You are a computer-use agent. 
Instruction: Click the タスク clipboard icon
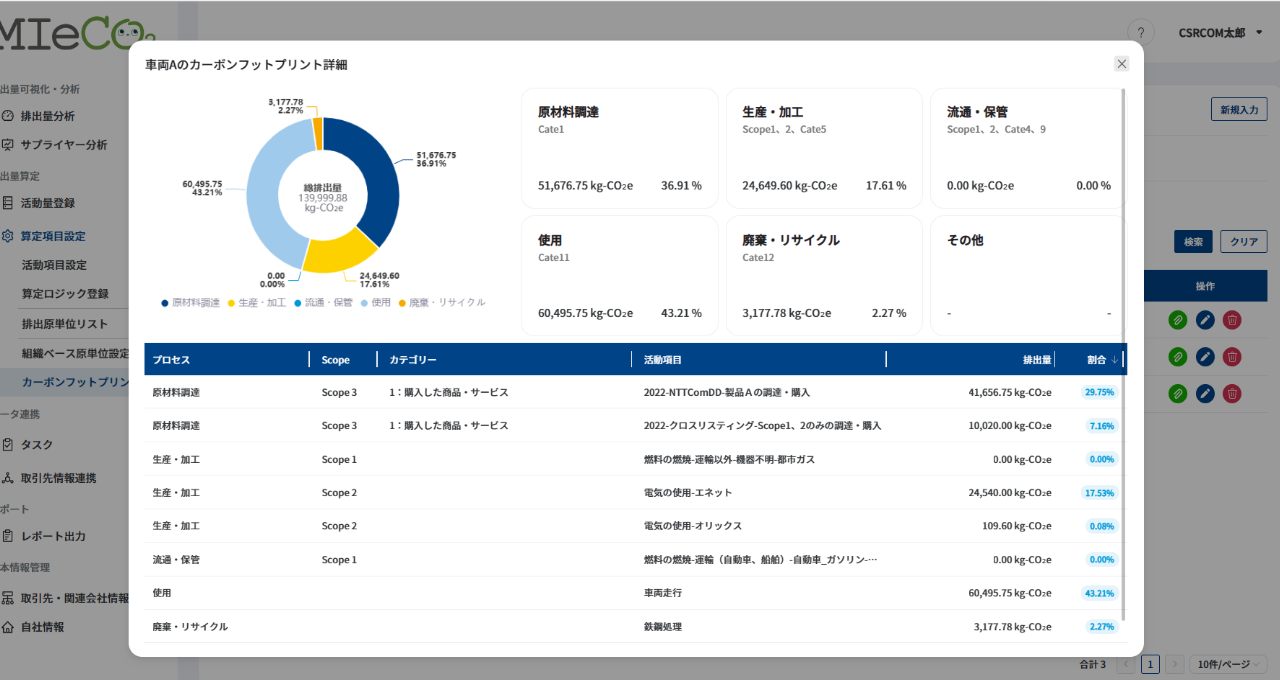[7, 445]
